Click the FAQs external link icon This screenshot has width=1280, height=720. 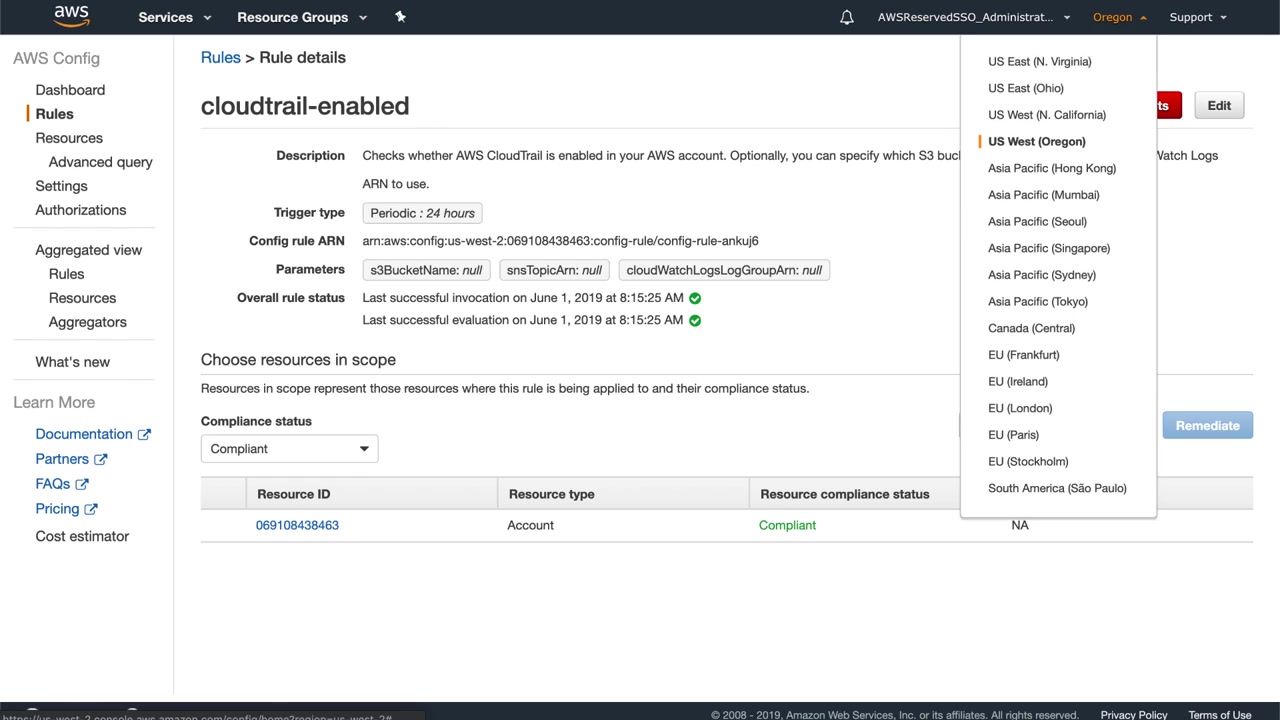point(82,484)
